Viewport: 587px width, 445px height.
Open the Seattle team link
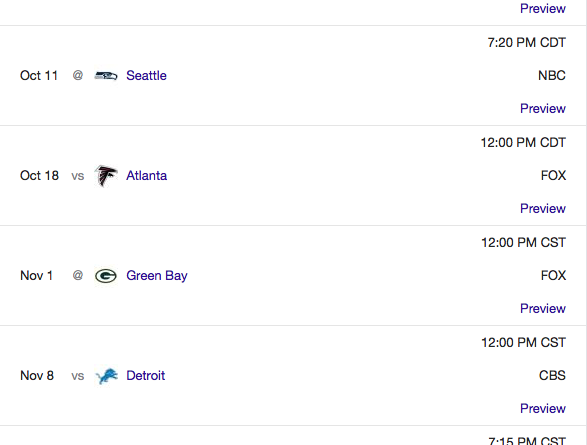click(146, 76)
